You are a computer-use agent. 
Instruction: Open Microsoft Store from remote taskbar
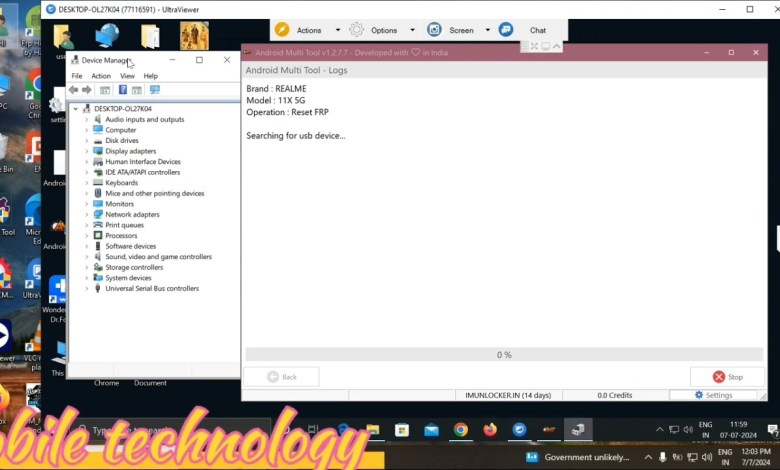(x=402, y=430)
